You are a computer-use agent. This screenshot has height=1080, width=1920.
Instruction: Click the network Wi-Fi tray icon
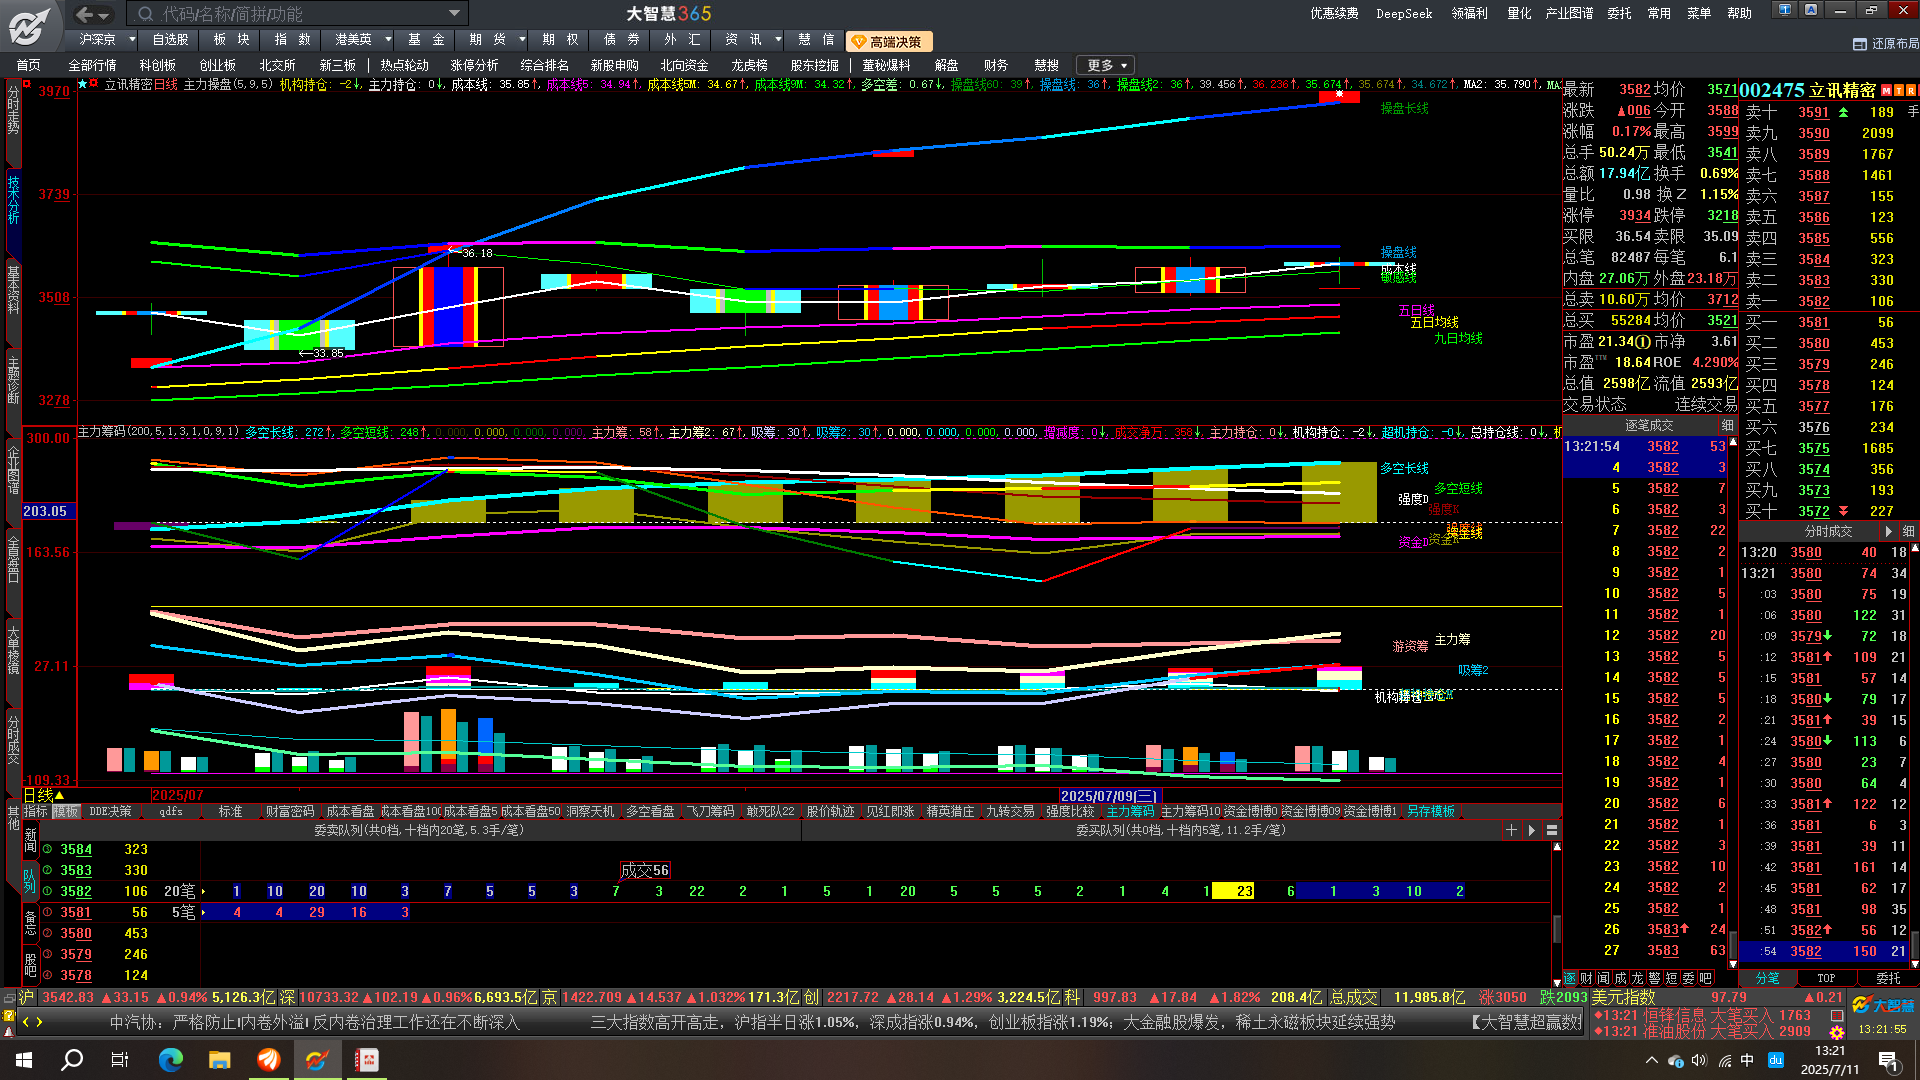pos(1724,1060)
